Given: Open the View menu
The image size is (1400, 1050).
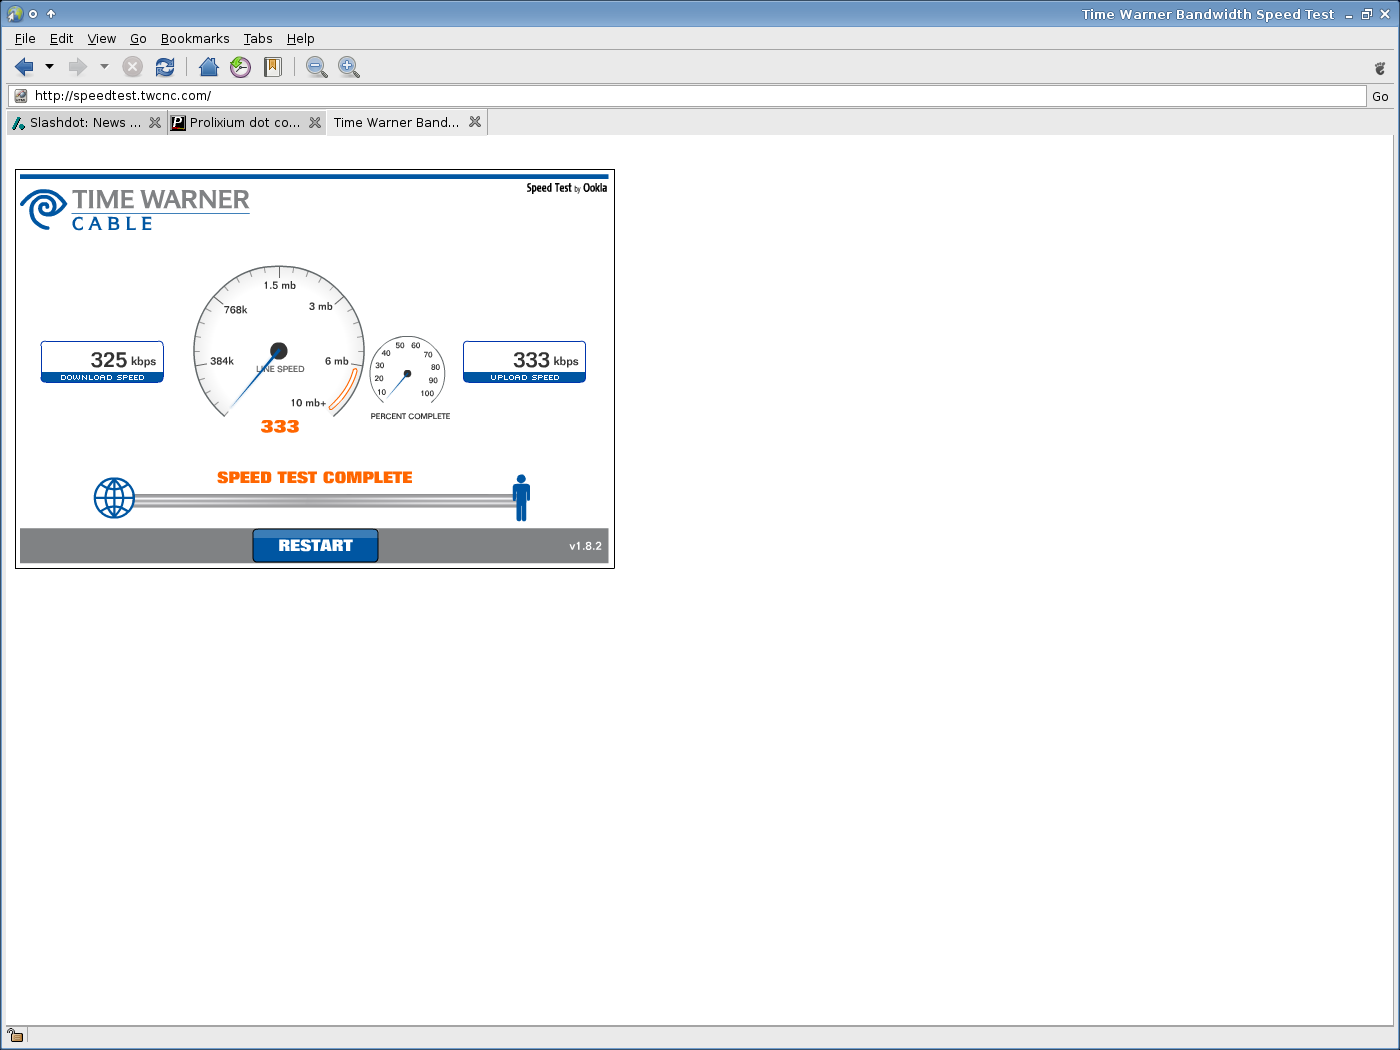Looking at the screenshot, I should point(102,39).
